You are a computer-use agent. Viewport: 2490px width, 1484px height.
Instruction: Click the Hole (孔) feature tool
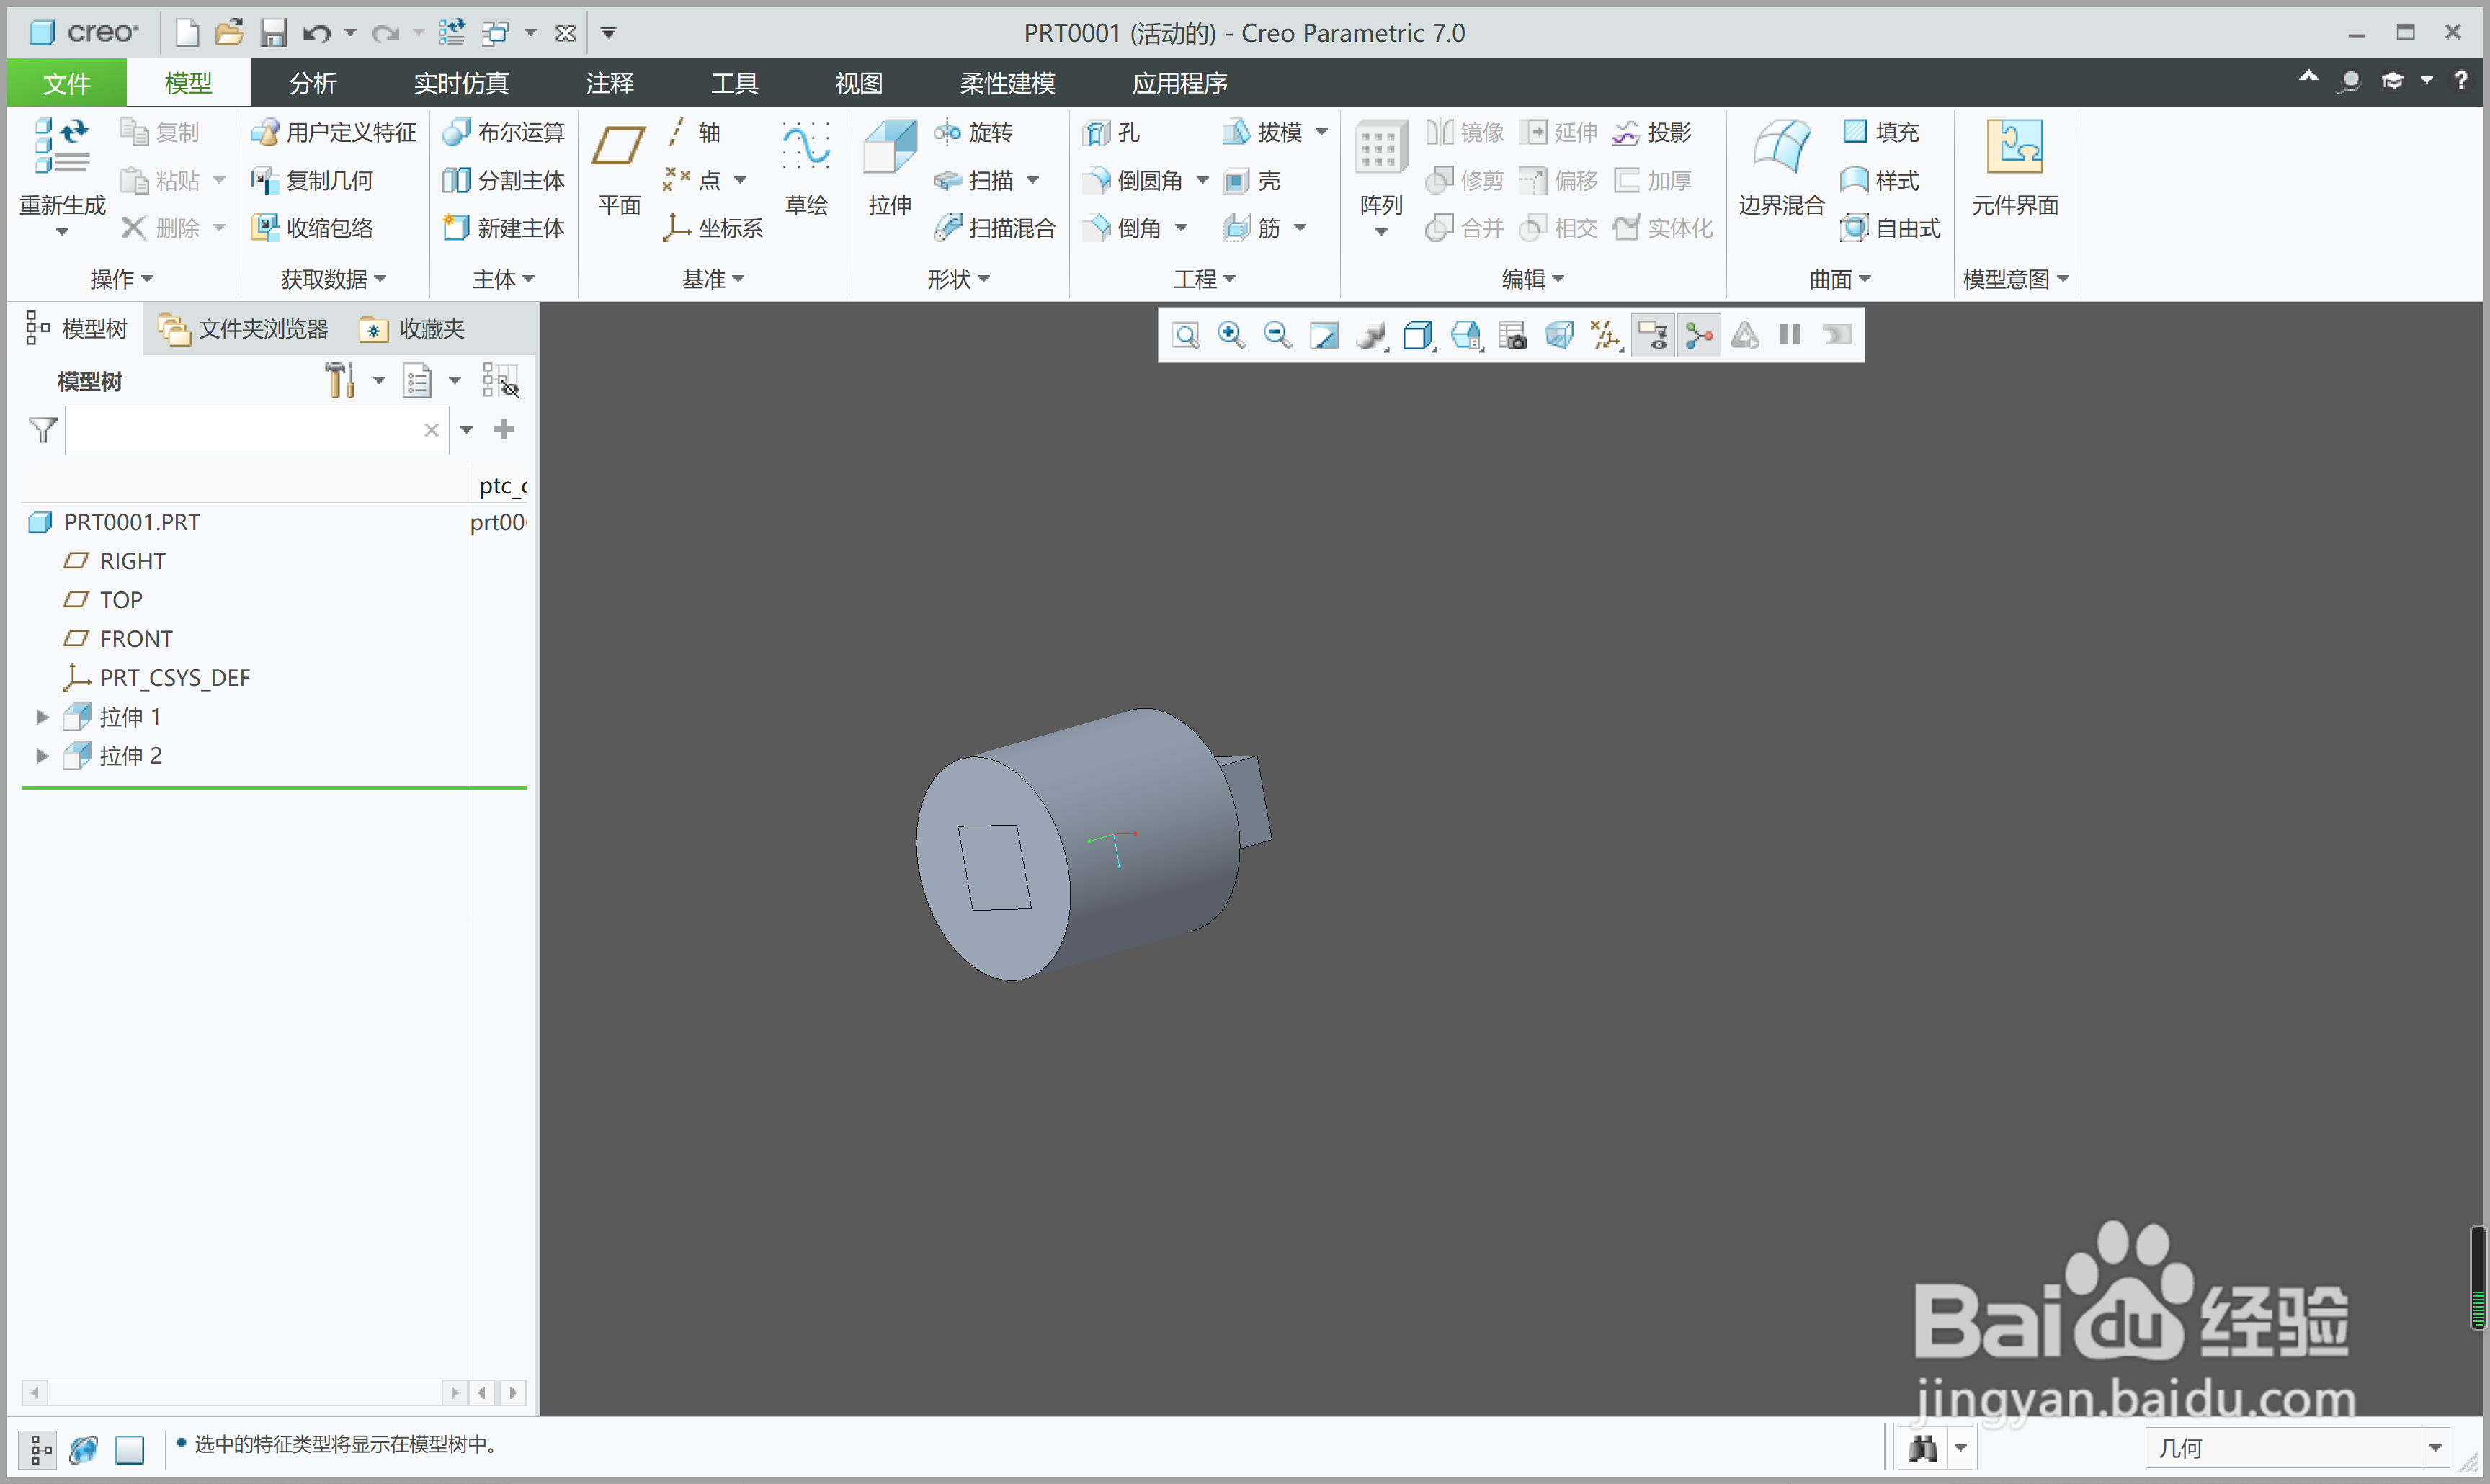coord(1112,132)
